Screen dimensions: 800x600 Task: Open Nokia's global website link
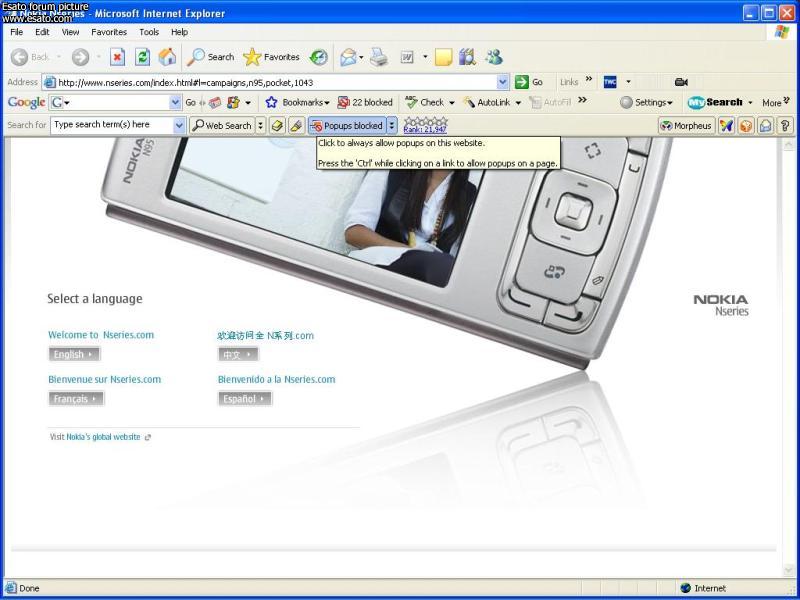(x=103, y=437)
